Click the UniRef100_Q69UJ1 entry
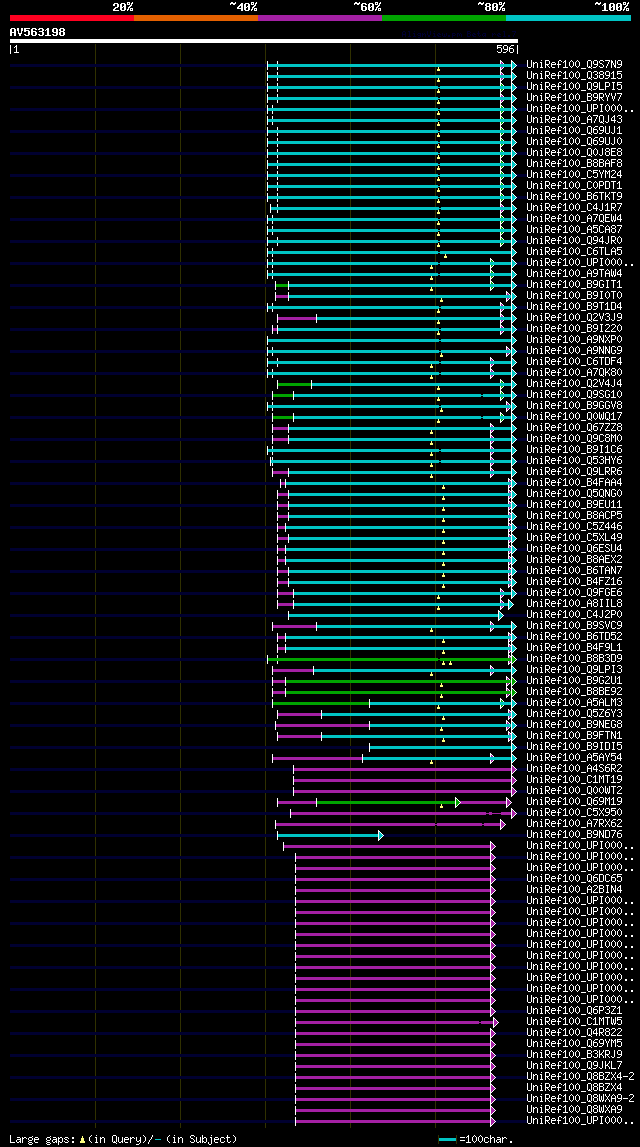Screen dimensions: 640x1147 pos(574,130)
